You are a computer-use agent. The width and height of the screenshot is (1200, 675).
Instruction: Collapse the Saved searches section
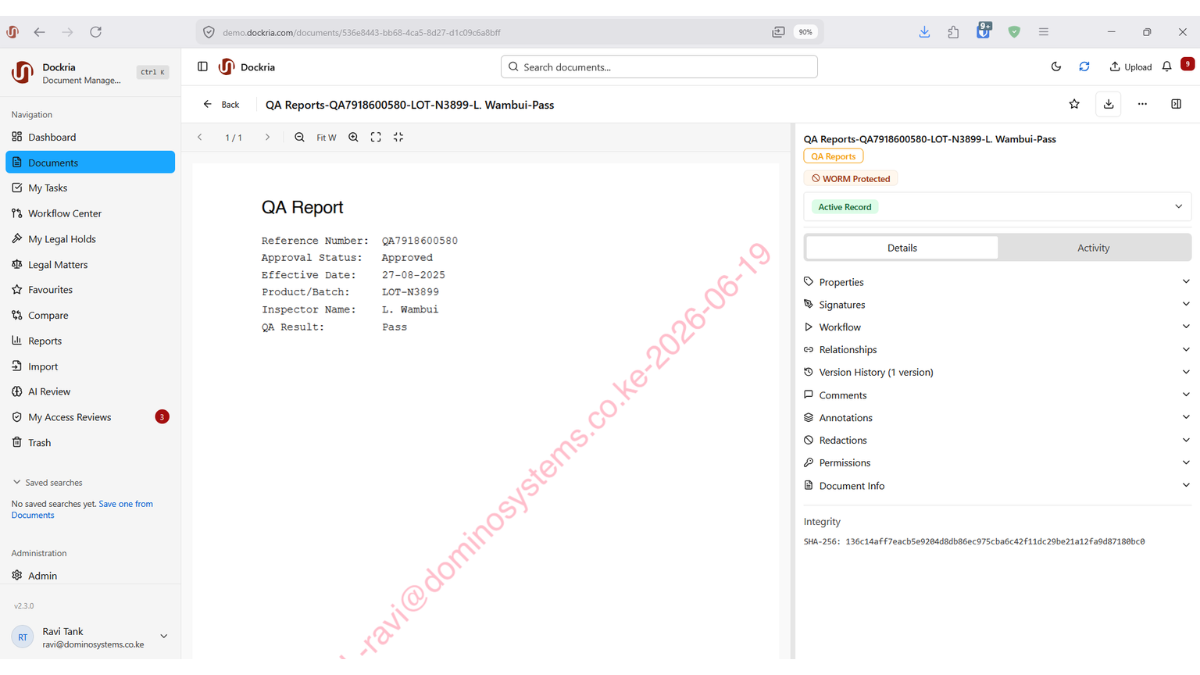(x=47, y=483)
